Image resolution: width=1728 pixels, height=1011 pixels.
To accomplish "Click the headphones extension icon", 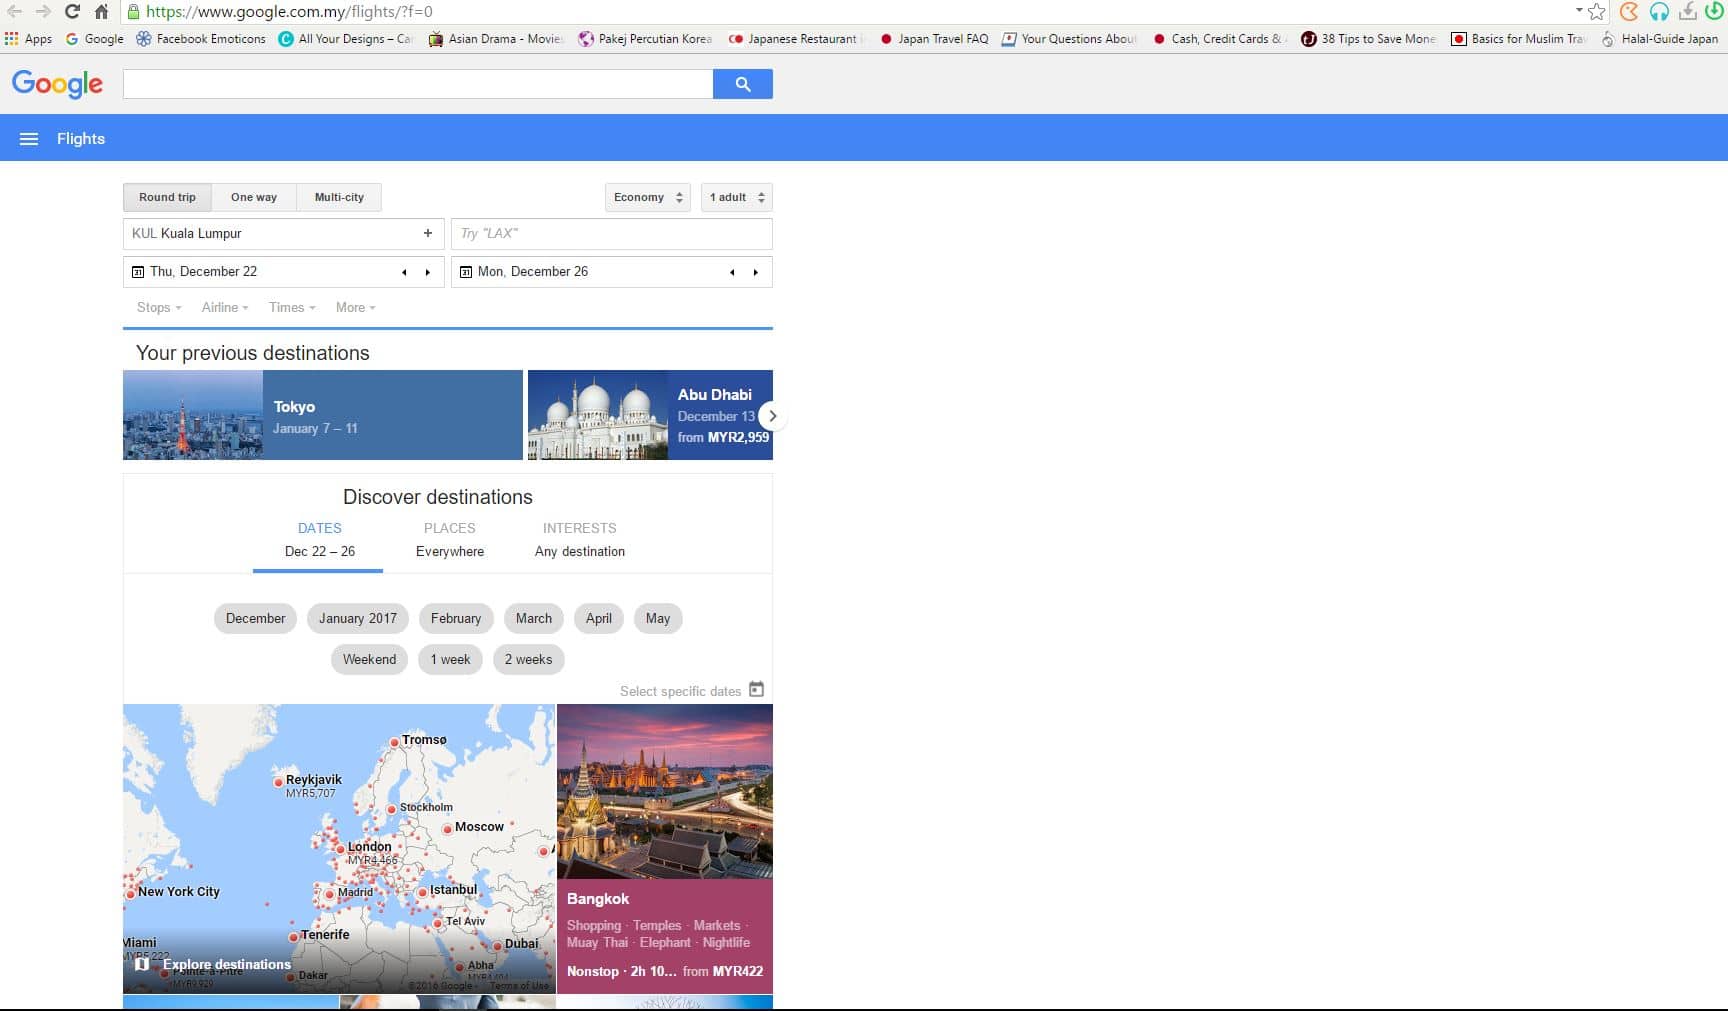I will click(1659, 12).
